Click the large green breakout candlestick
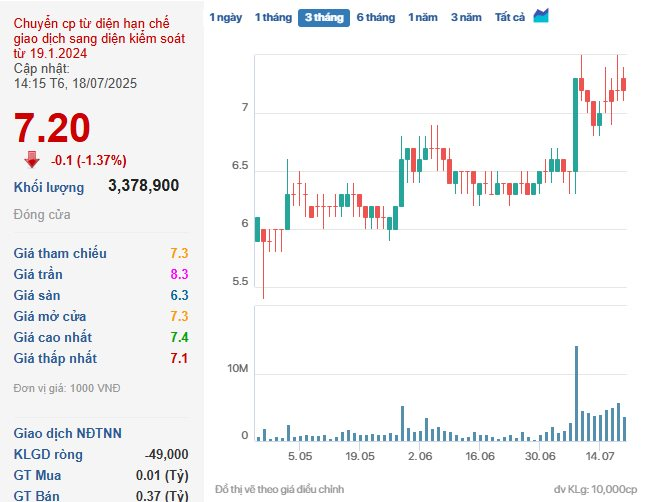Viewport: 653px width, 502px height. 576,124
